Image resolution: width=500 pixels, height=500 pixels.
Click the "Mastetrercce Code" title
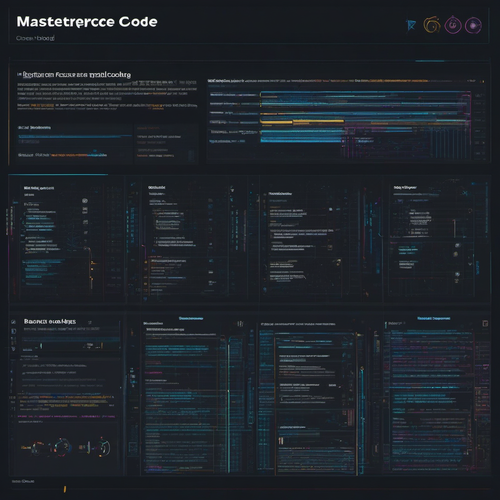point(87,22)
